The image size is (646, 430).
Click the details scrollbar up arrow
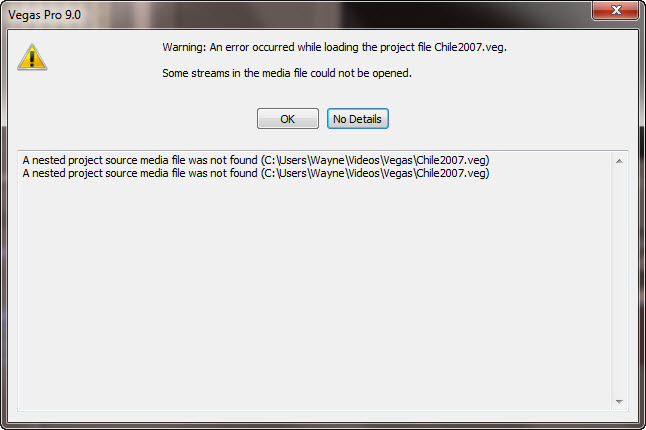[619, 161]
